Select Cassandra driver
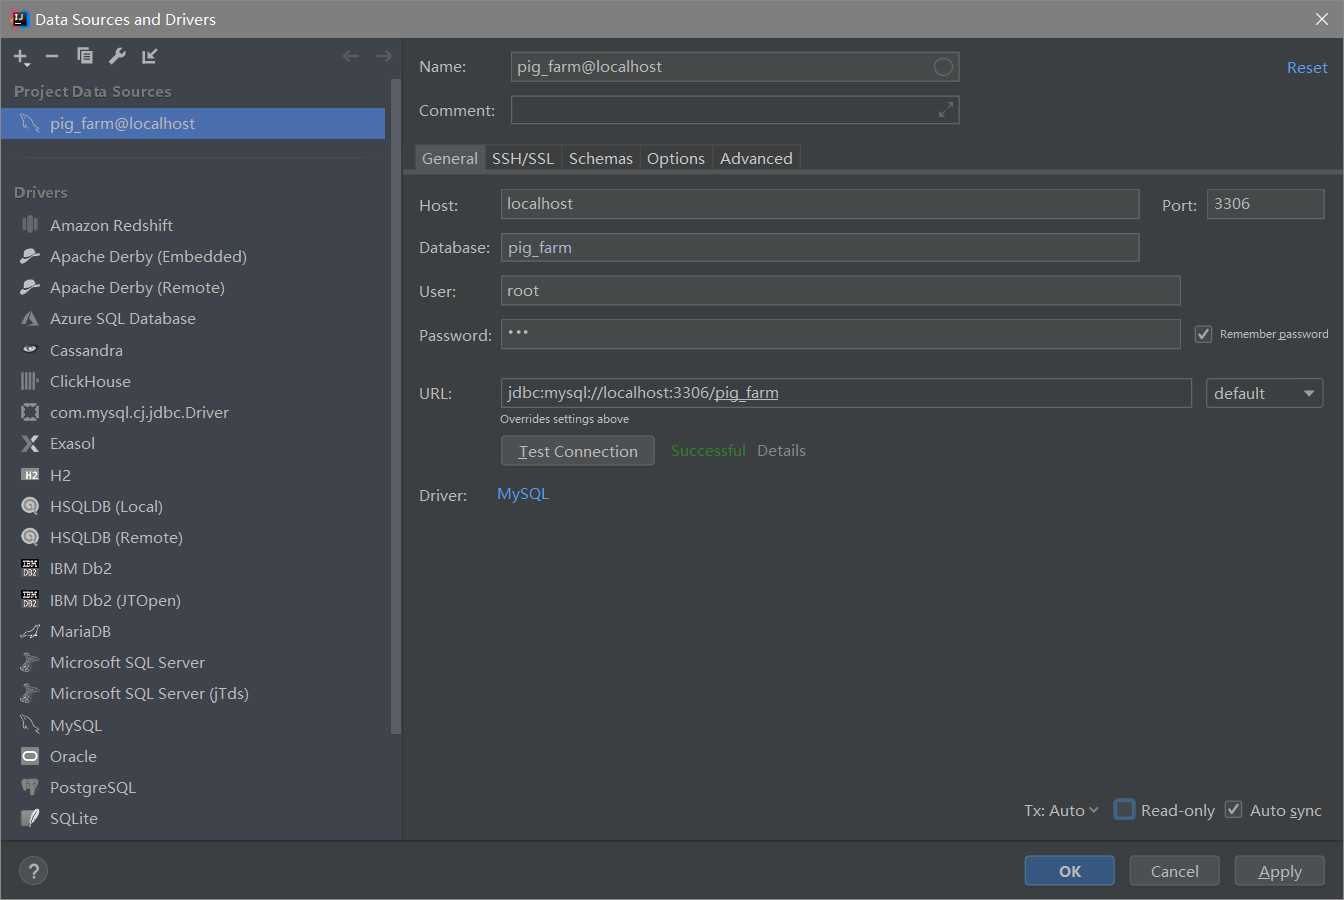The width and height of the screenshot is (1344, 900). [193, 350]
